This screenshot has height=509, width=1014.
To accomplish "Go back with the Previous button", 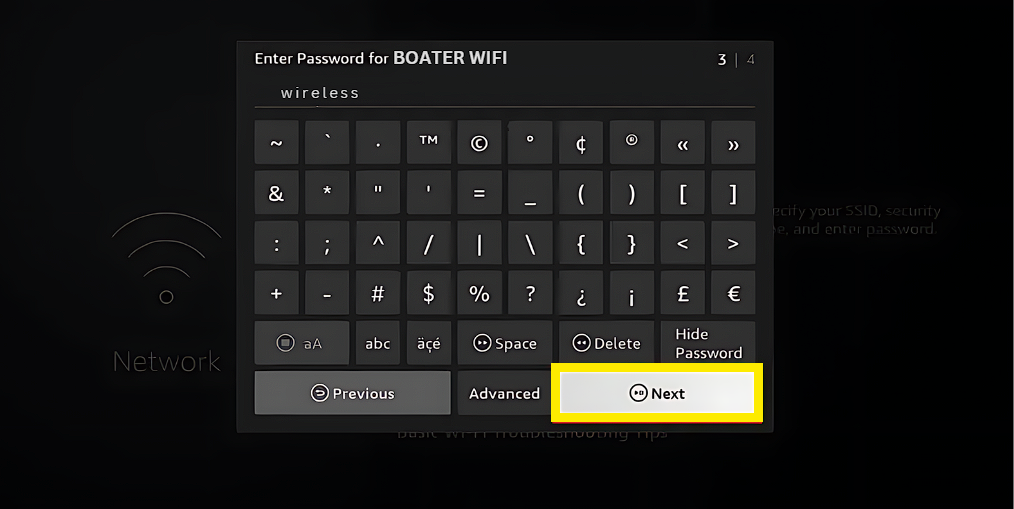I will 352,393.
